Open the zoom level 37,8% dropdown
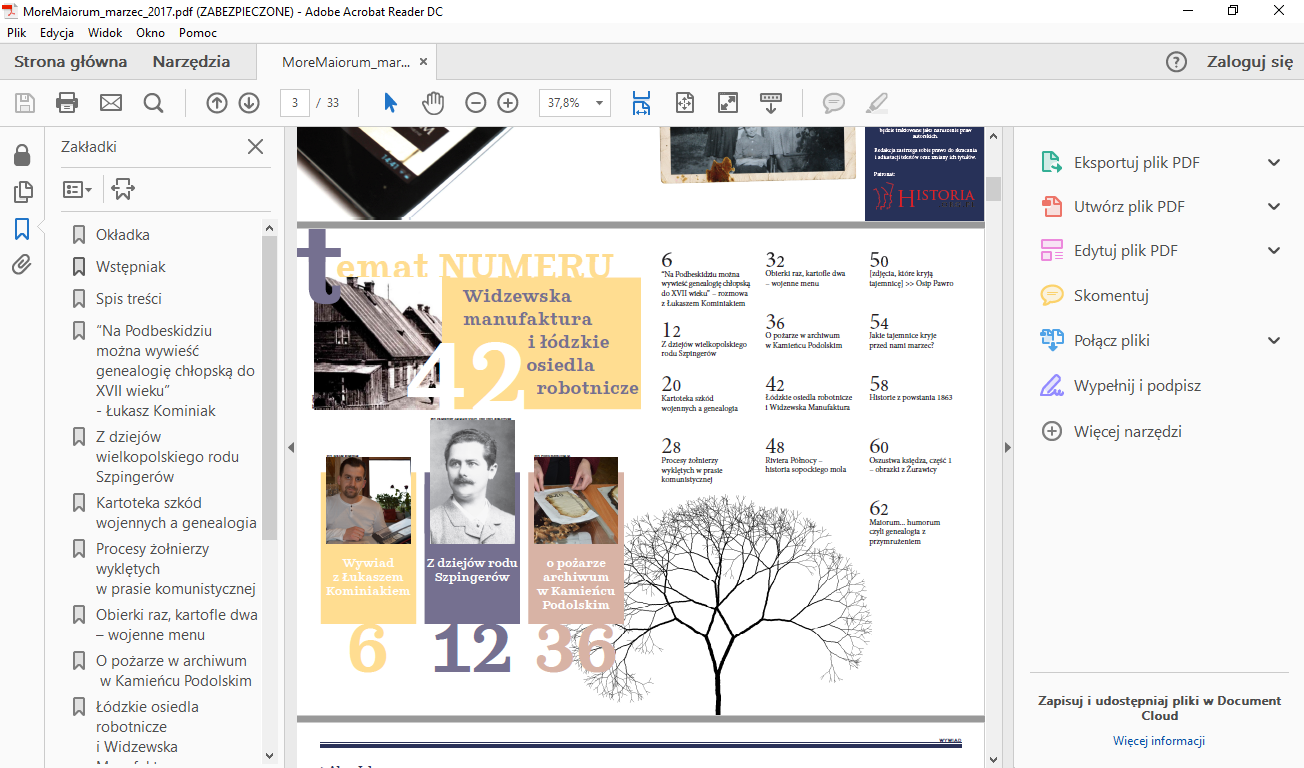This screenshot has height=768, width=1304. 600,103
